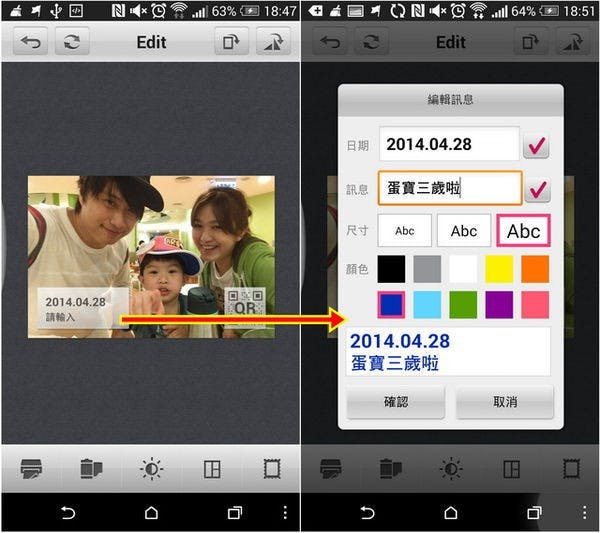This screenshot has width=600, height=533.
Task: Tap Android back key on left phone
Action: tap(68, 513)
